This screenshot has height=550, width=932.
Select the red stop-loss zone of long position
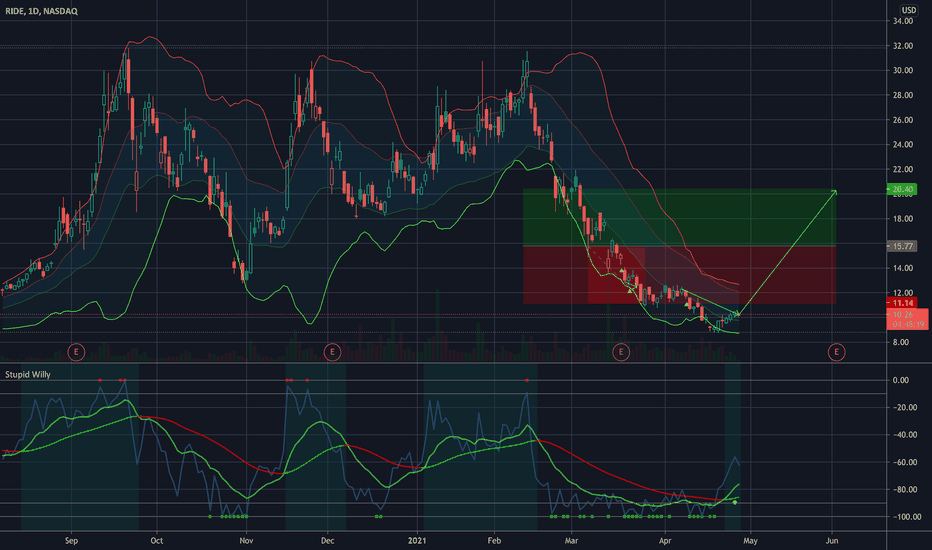(679, 274)
